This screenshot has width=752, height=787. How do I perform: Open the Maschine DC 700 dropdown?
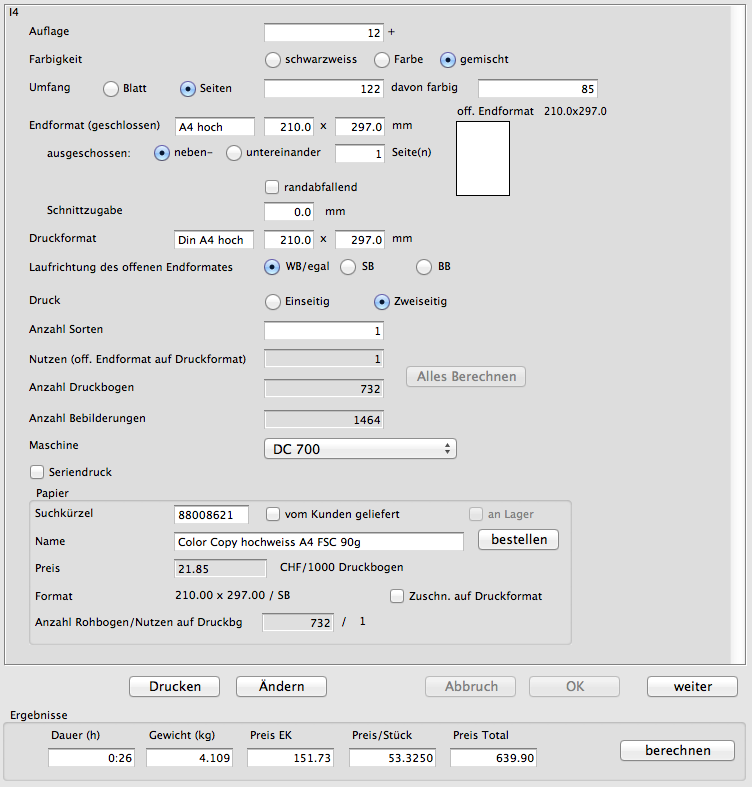[360, 449]
